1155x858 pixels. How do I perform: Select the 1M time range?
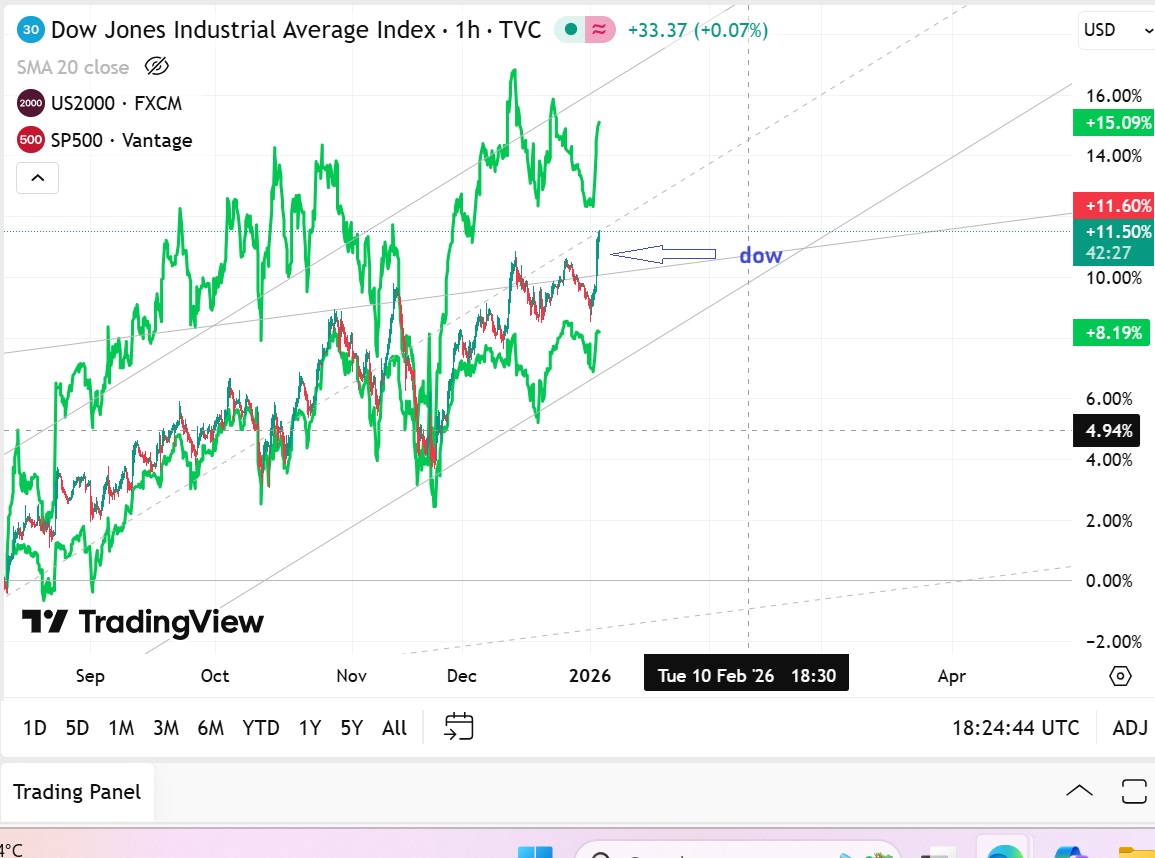pyautogui.click(x=122, y=728)
